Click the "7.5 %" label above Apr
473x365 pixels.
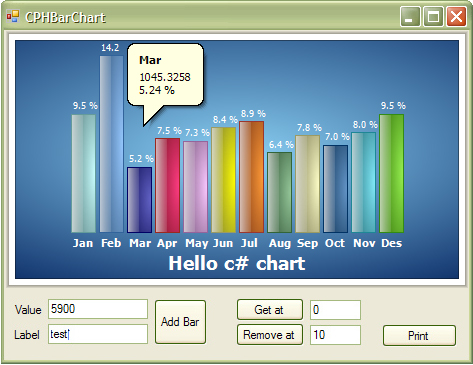[x=169, y=131]
